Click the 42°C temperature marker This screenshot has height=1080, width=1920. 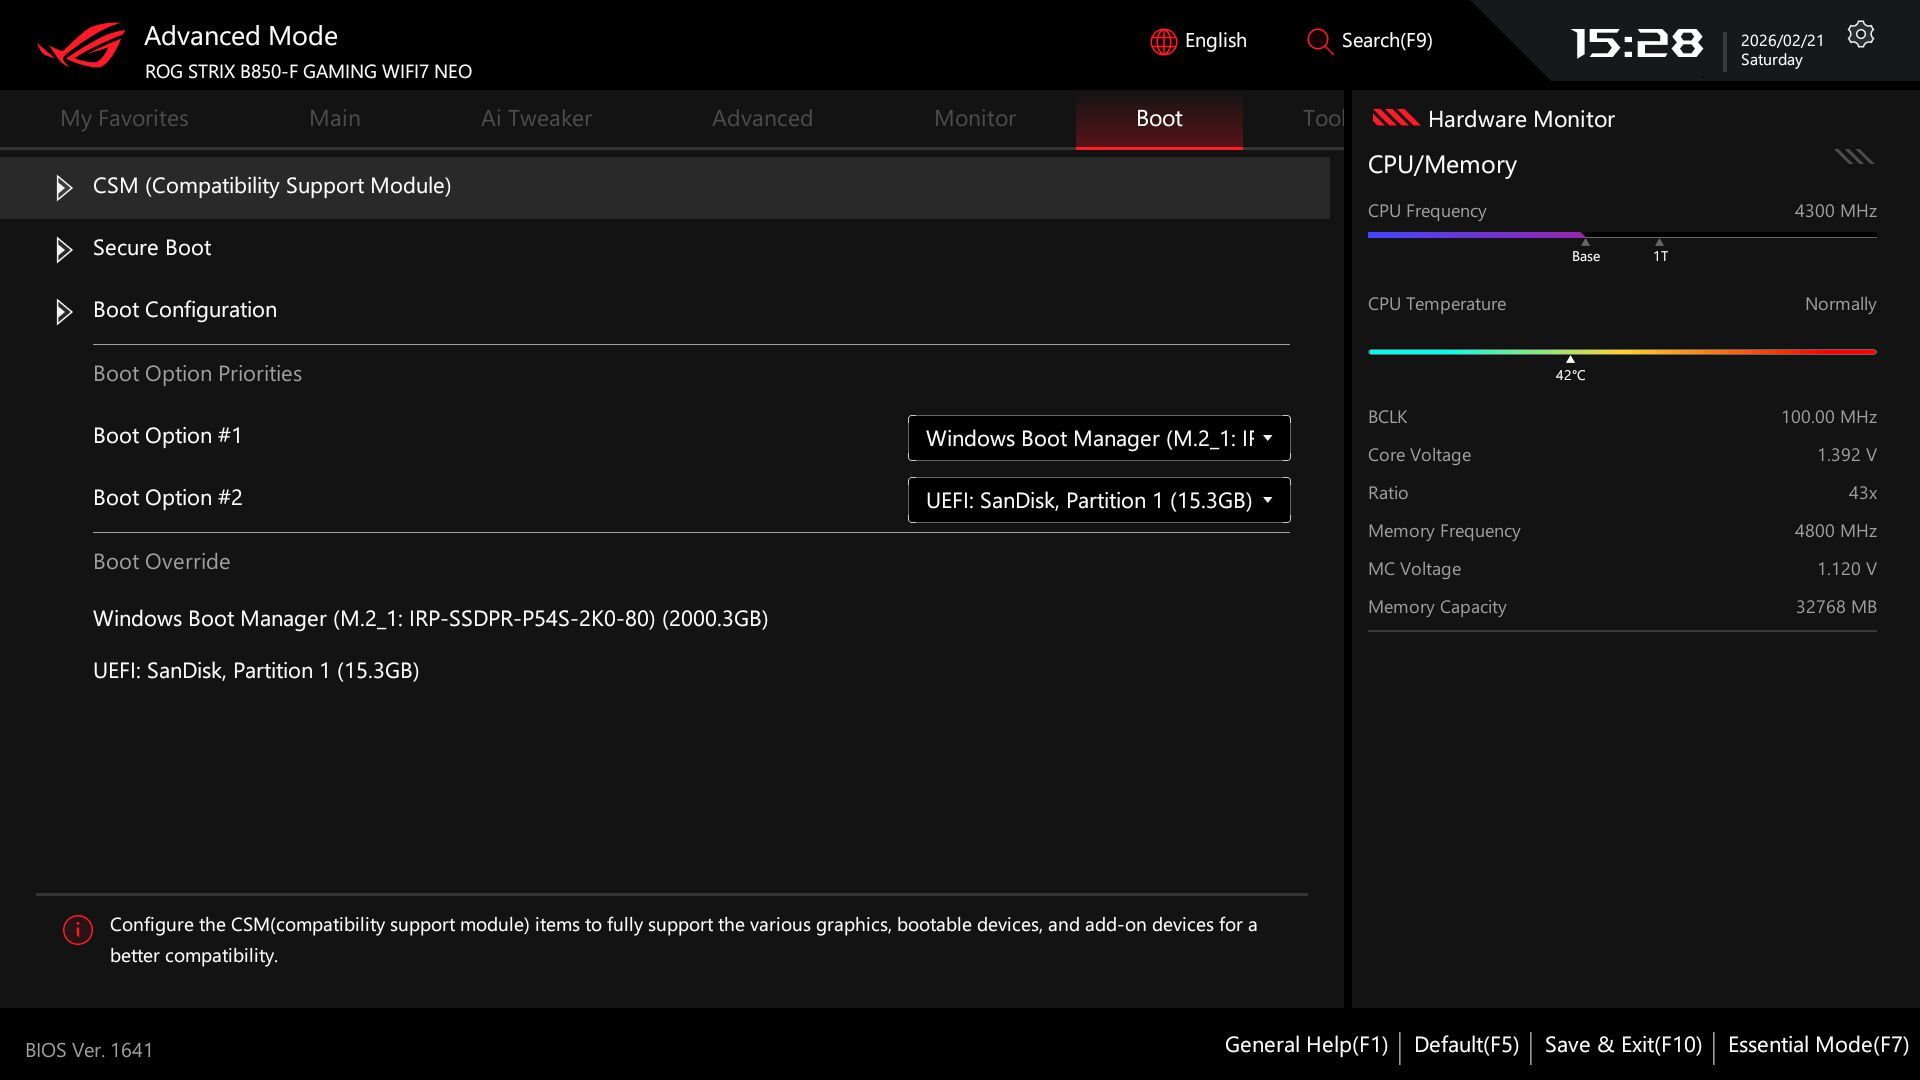[x=1570, y=370]
